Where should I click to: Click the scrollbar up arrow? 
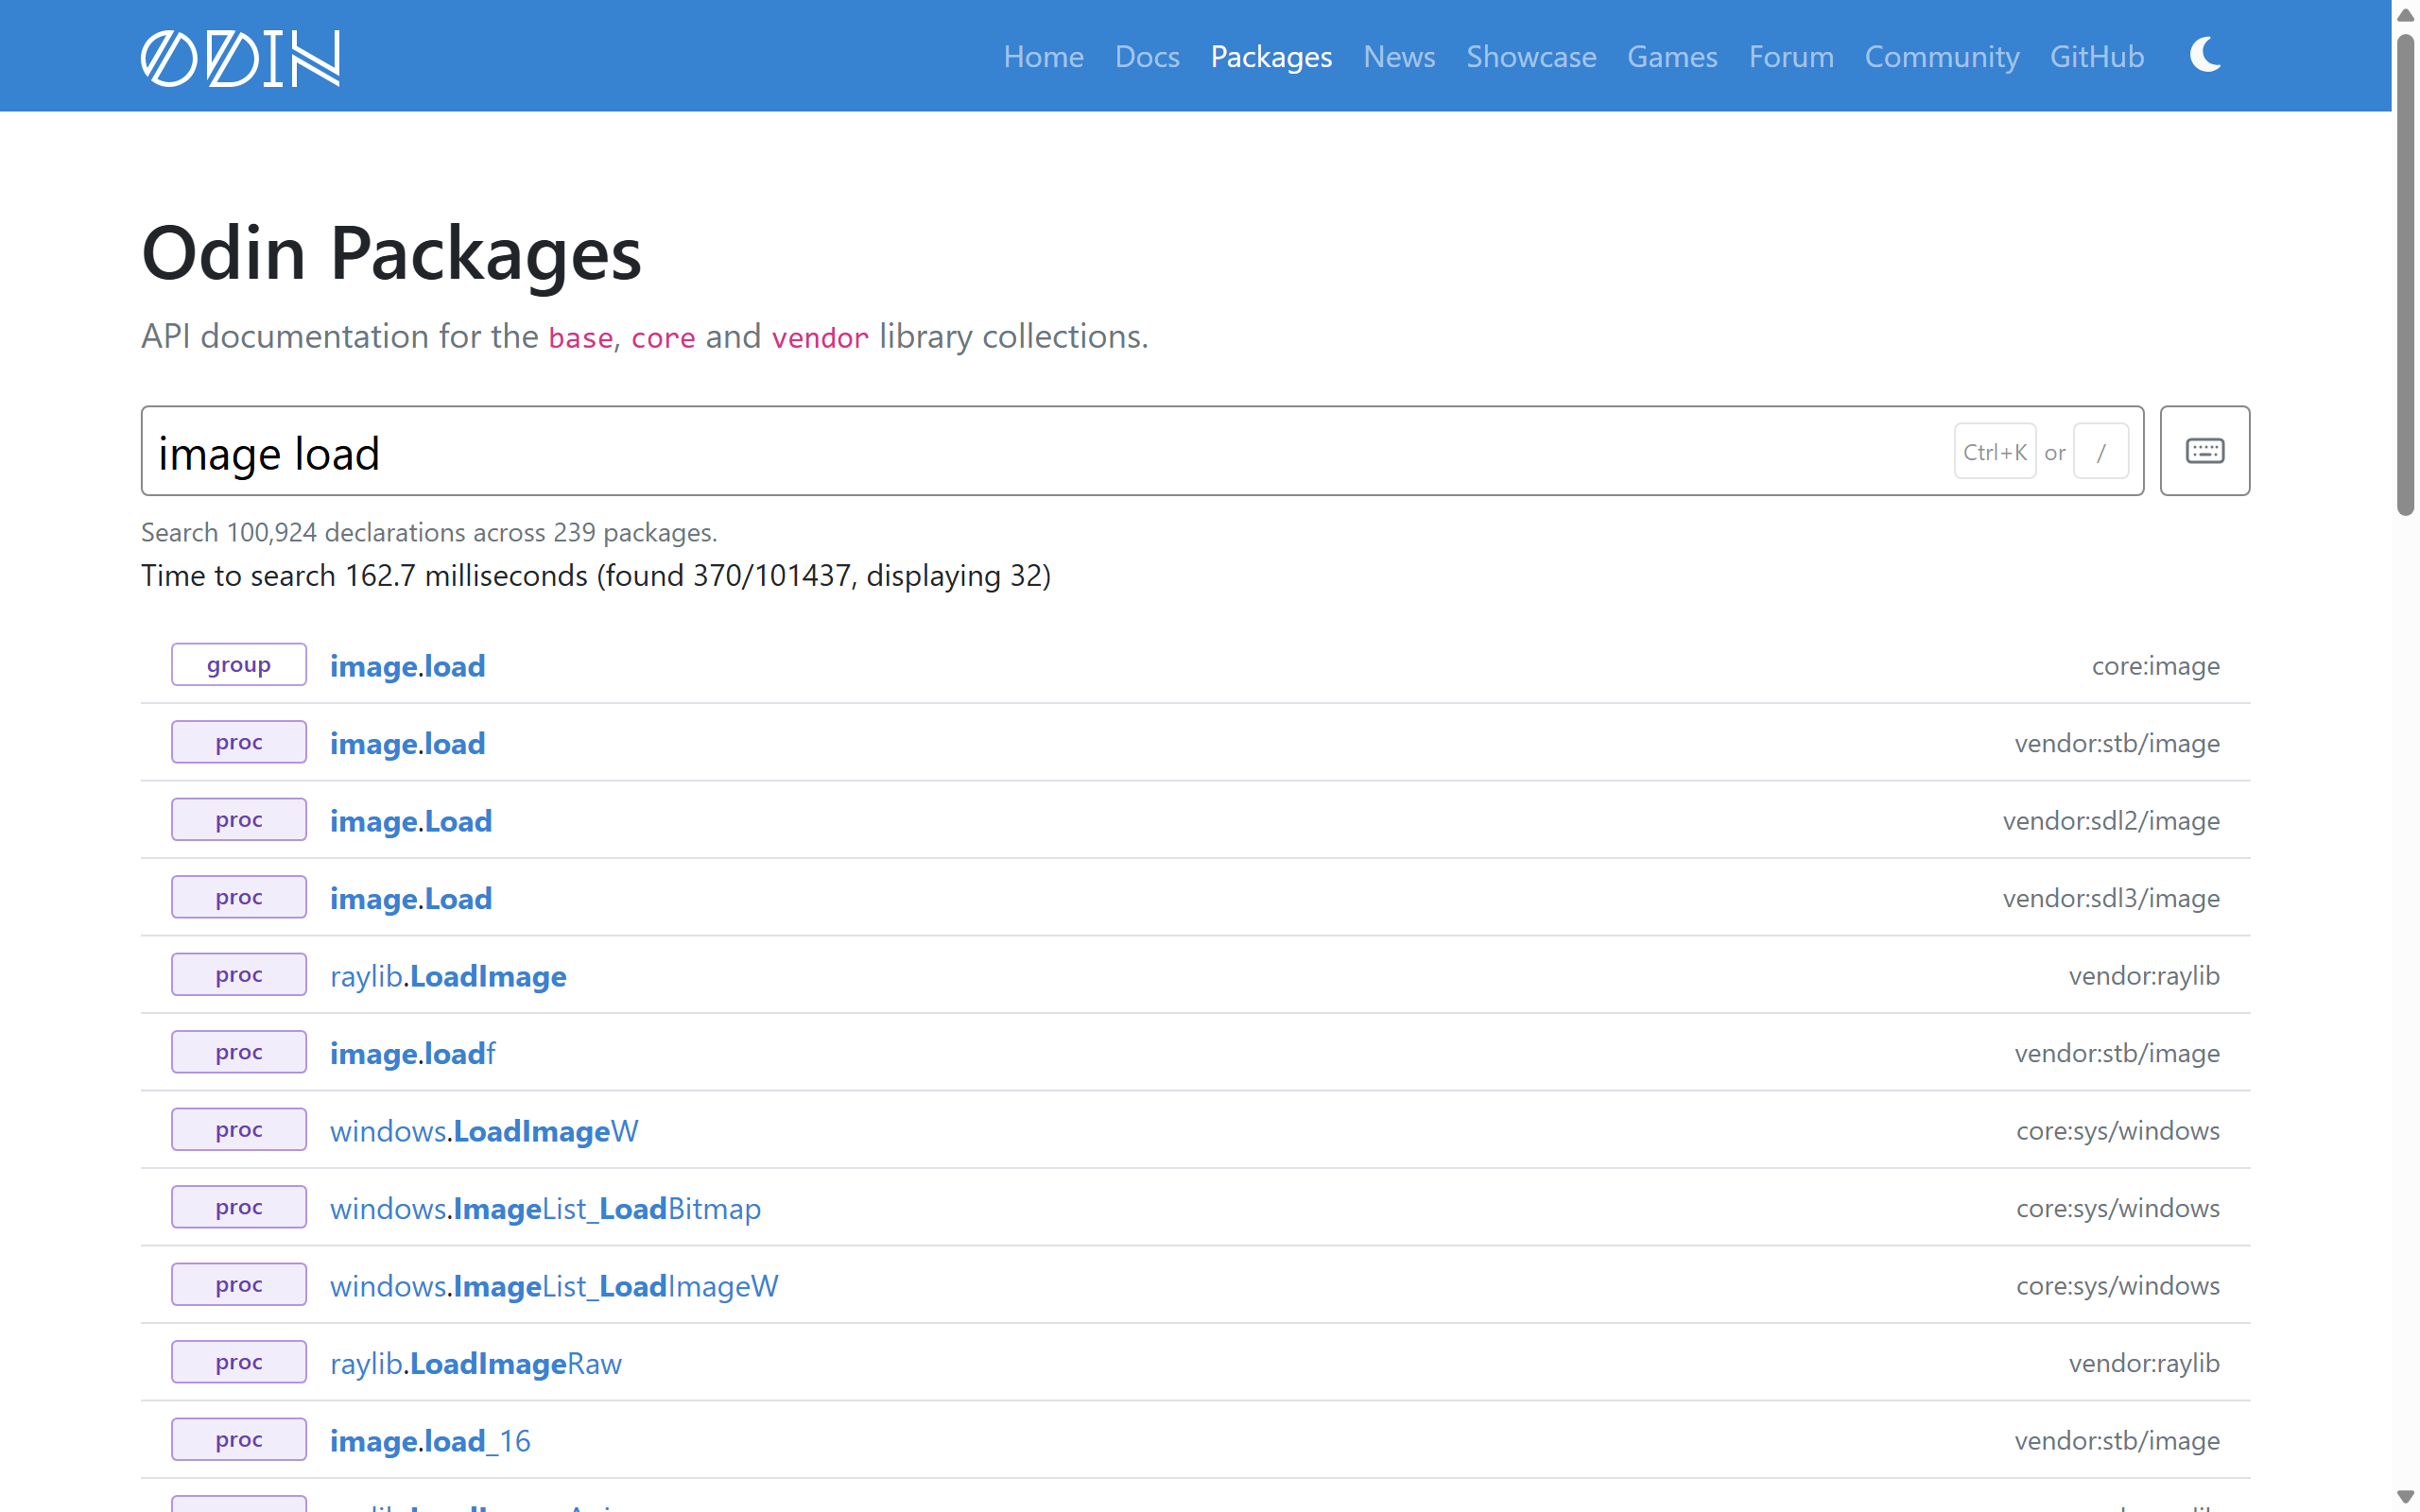(x=2405, y=15)
